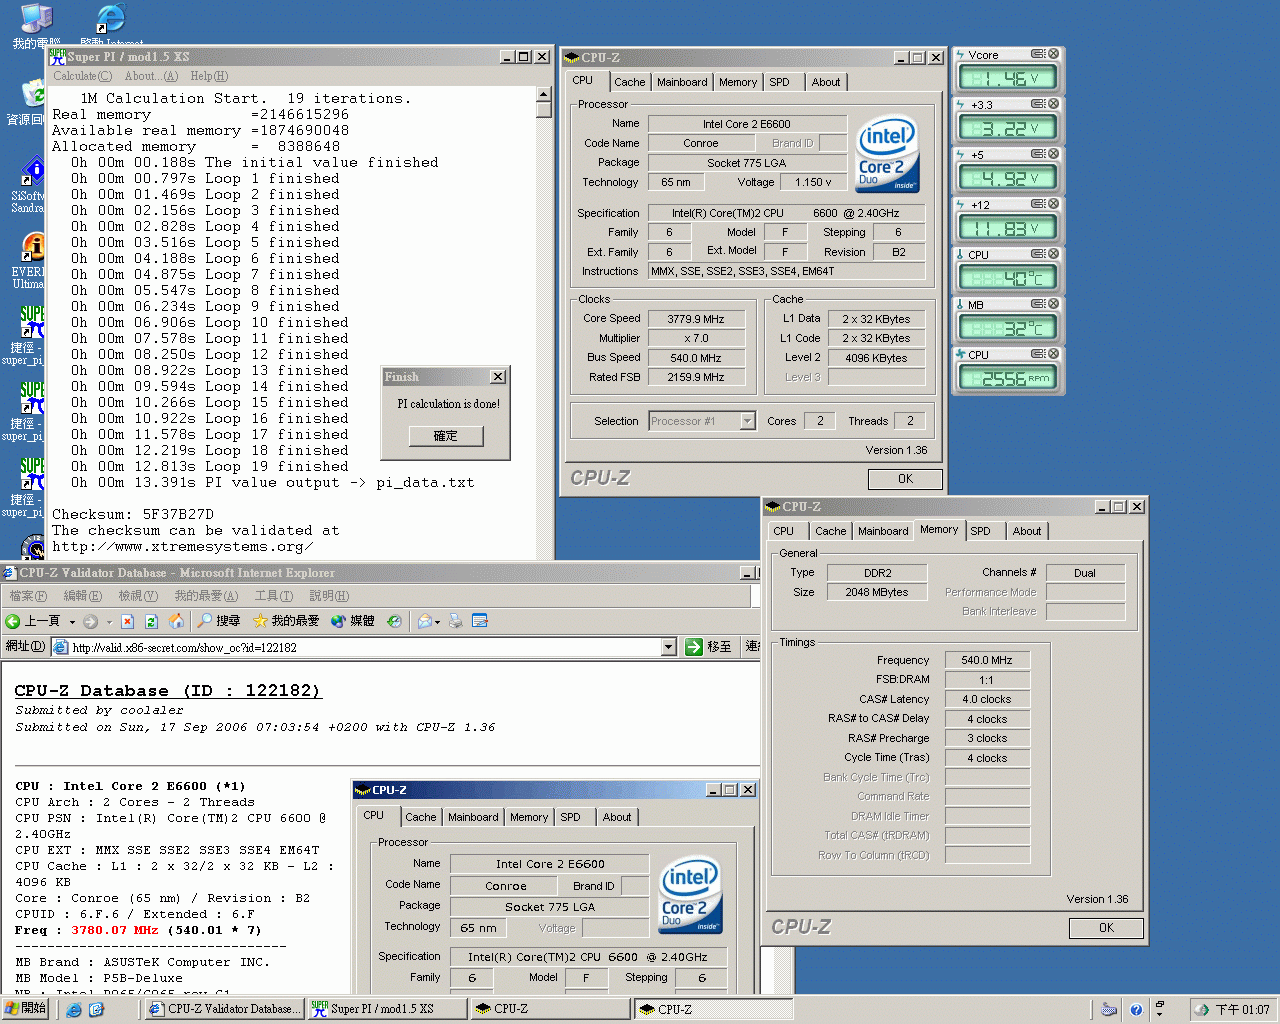Click IE Refresh page icon
This screenshot has width=1280, height=1024.
click(152, 621)
